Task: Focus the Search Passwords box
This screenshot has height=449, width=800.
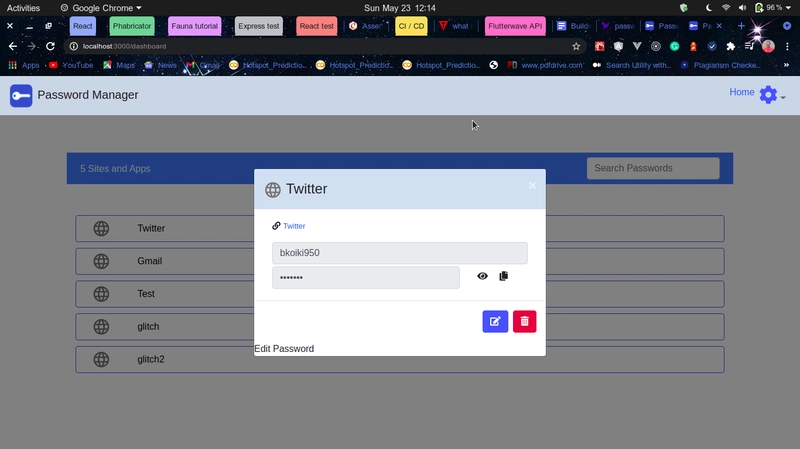Action: (653, 168)
